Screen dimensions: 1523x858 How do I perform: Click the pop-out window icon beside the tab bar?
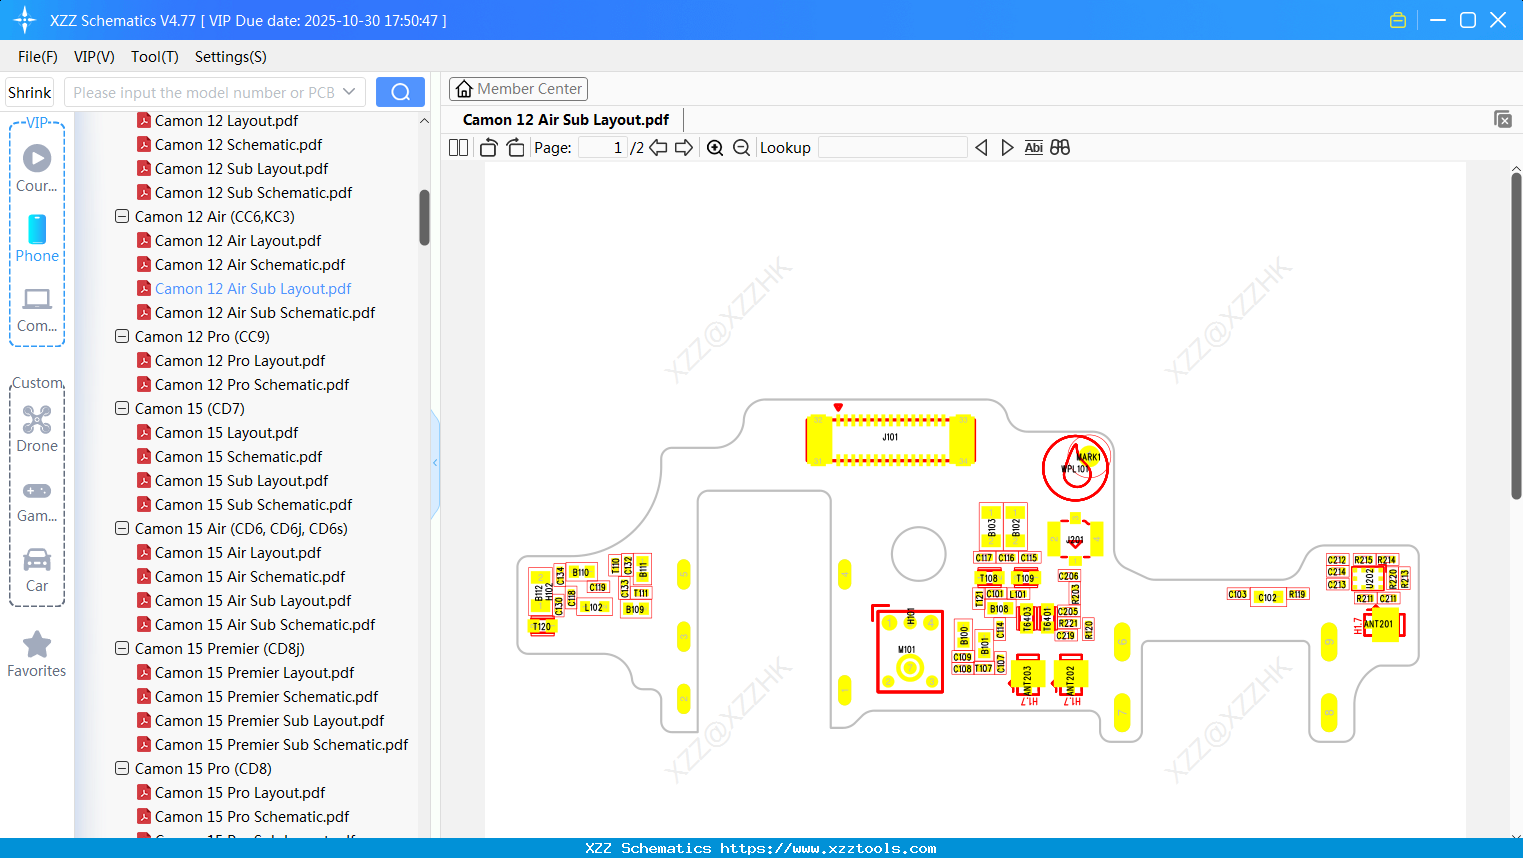1503,119
